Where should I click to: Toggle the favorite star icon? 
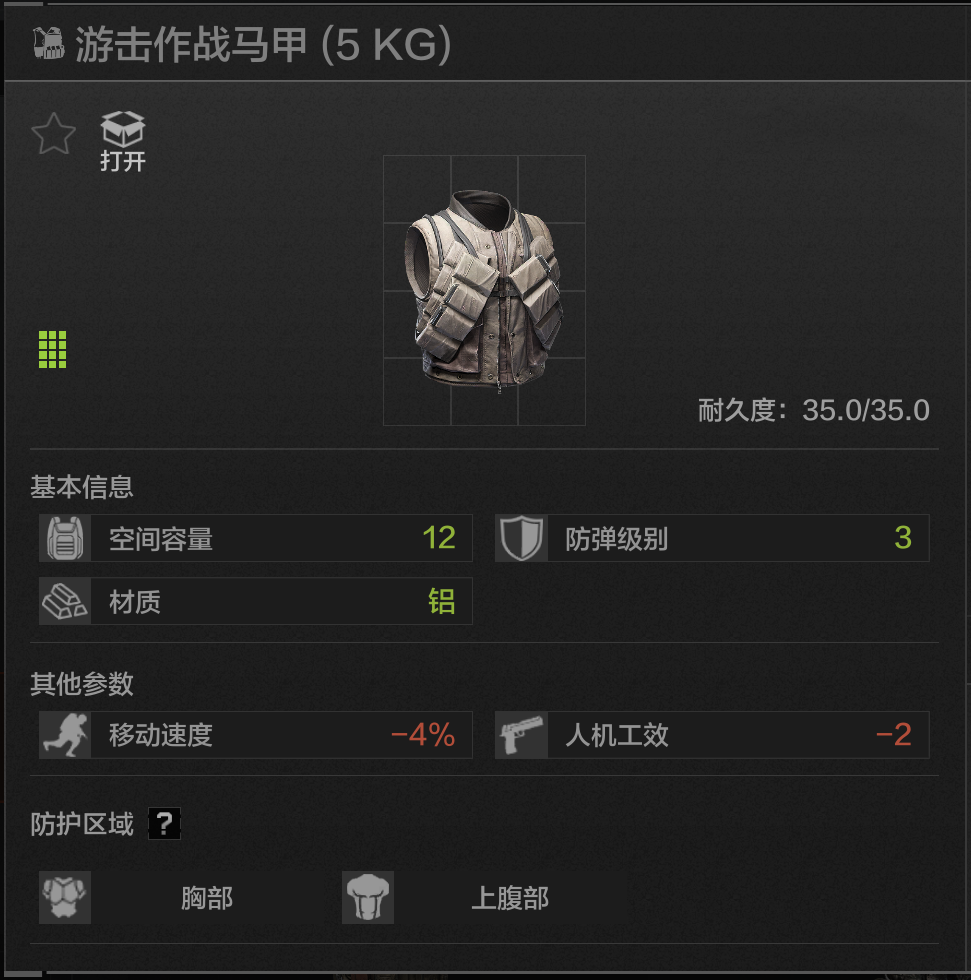[x=54, y=134]
